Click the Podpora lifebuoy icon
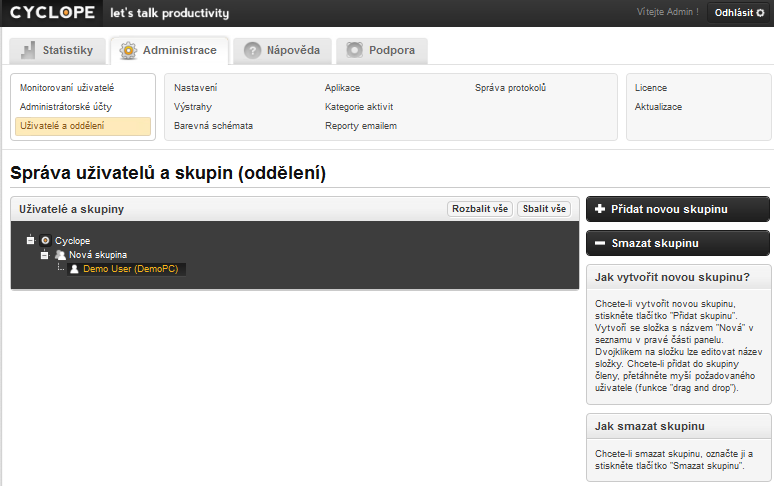This screenshot has width=774, height=486. click(354, 50)
